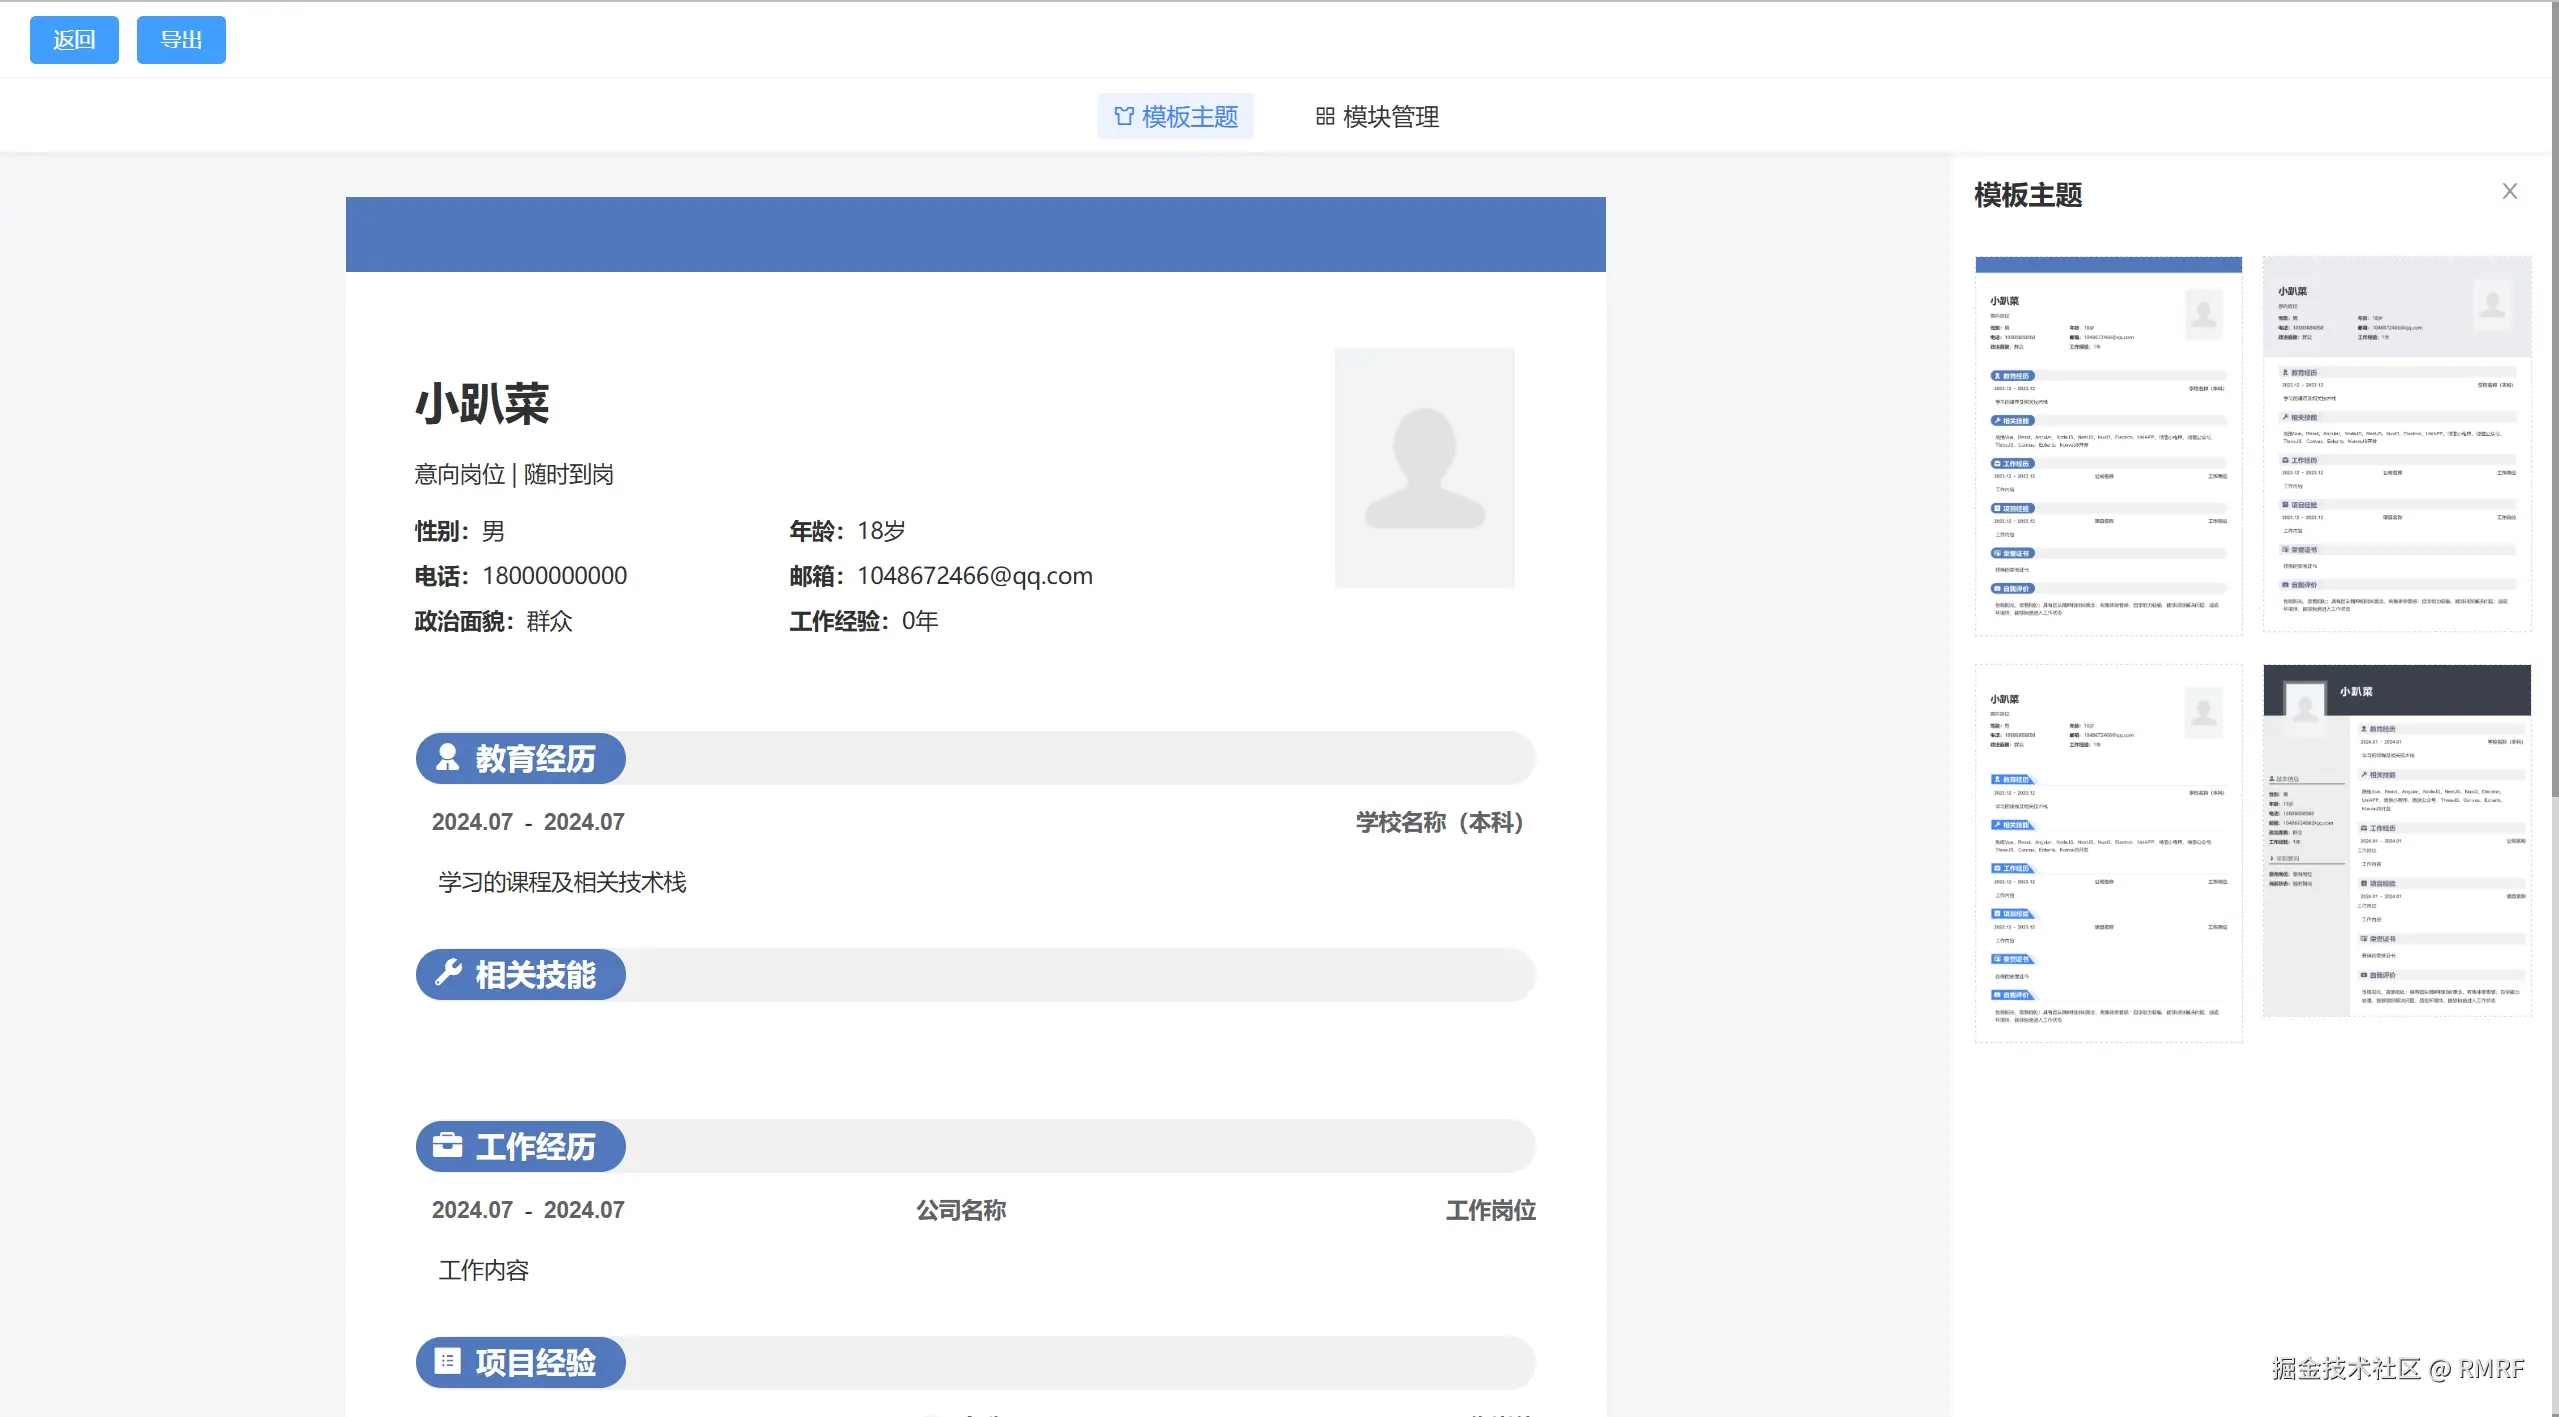Click the name 小趴菜 in the resume

(x=482, y=404)
